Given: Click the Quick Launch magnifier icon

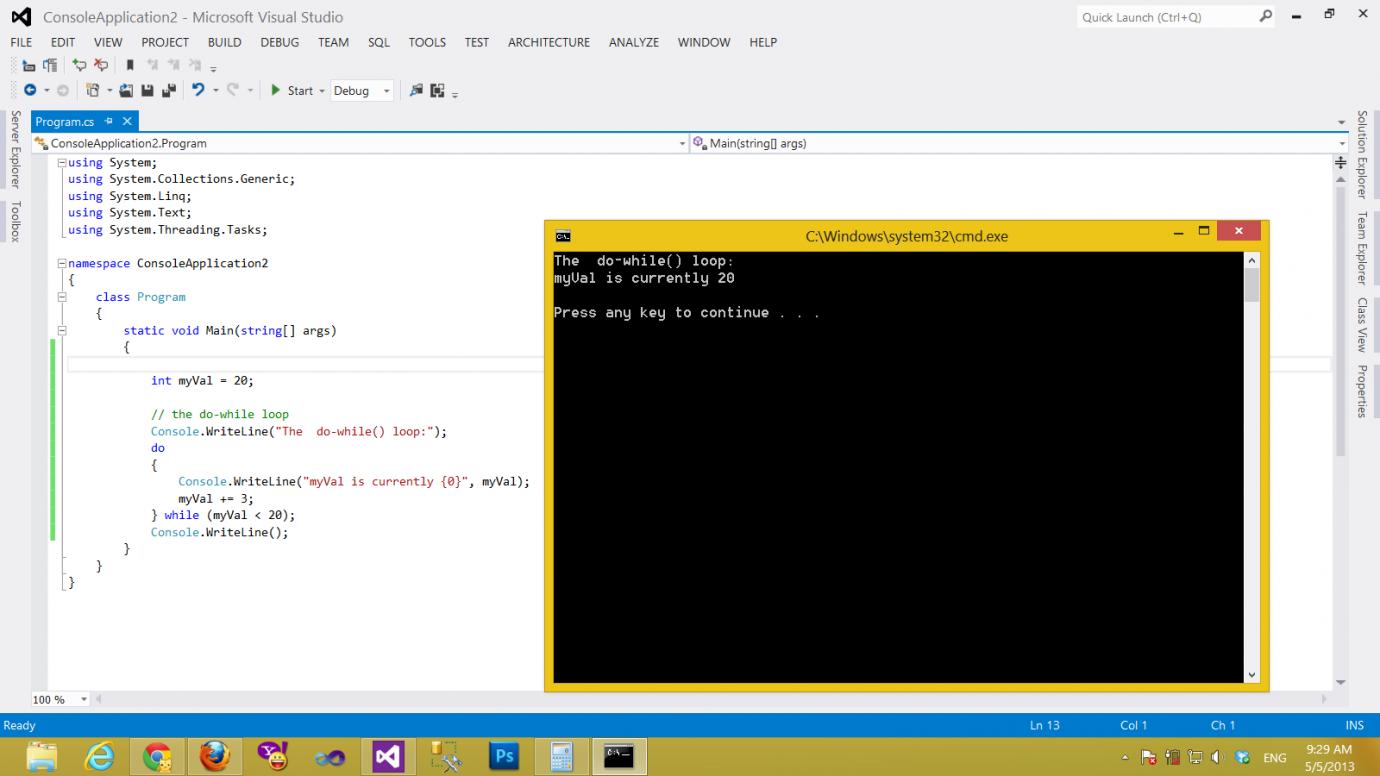Looking at the screenshot, I should (x=1266, y=17).
